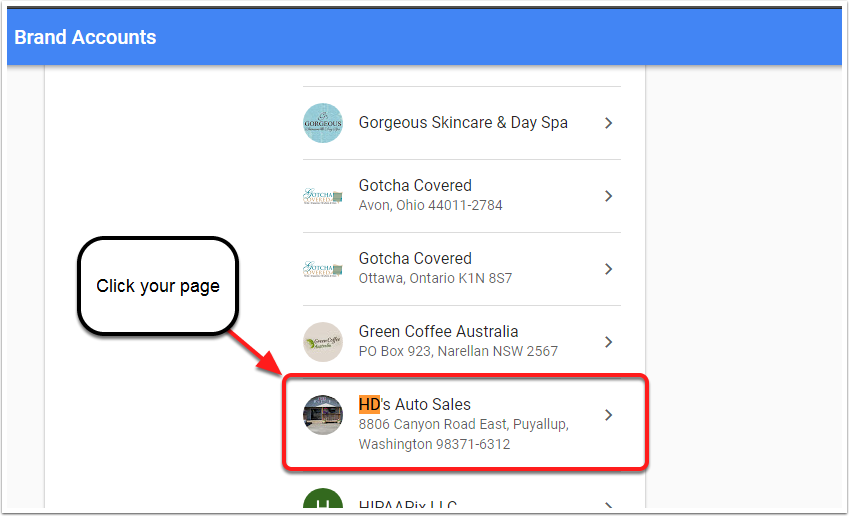The width and height of the screenshot is (849, 516).
Task: Click the Brand Accounts header title
Action: [85, 37]
